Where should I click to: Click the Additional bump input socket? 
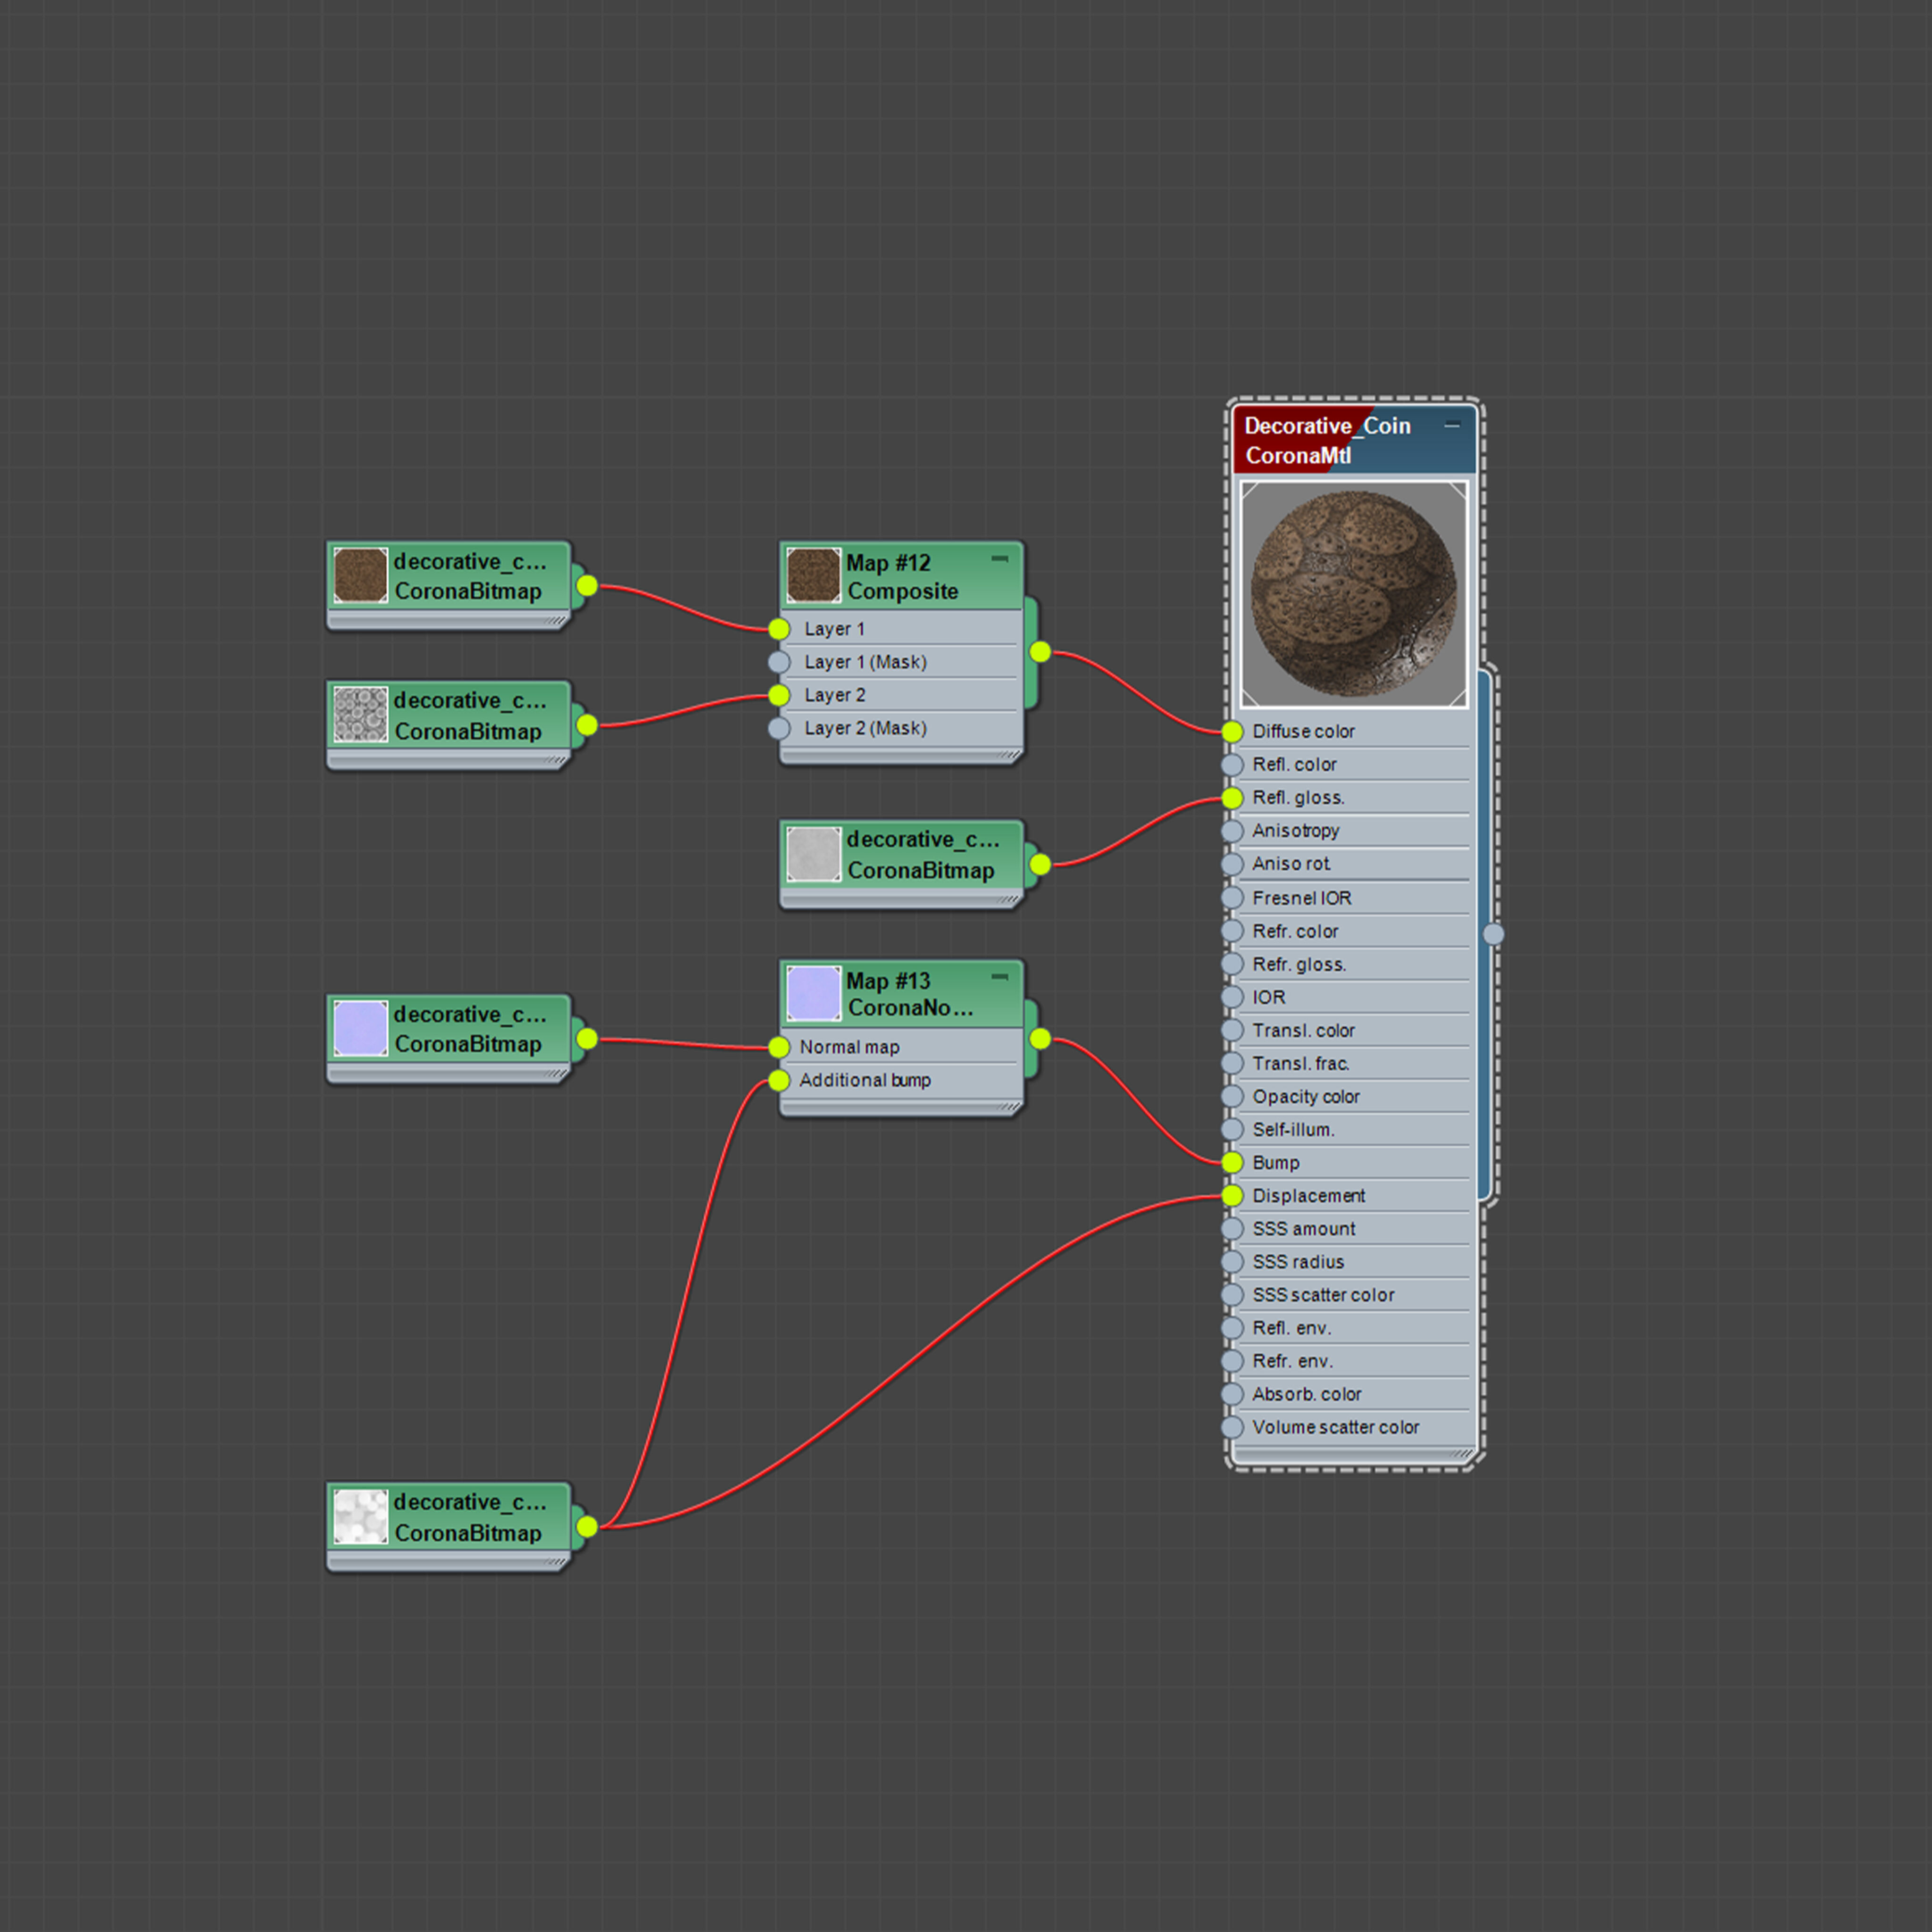pyautogui.click(x=779, y=1080)
